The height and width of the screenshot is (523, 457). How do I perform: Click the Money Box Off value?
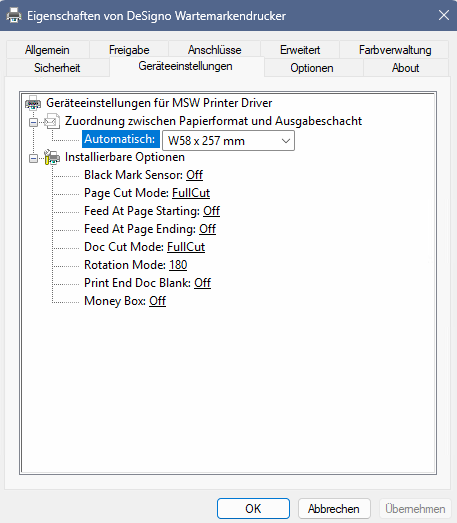[157, 301]
